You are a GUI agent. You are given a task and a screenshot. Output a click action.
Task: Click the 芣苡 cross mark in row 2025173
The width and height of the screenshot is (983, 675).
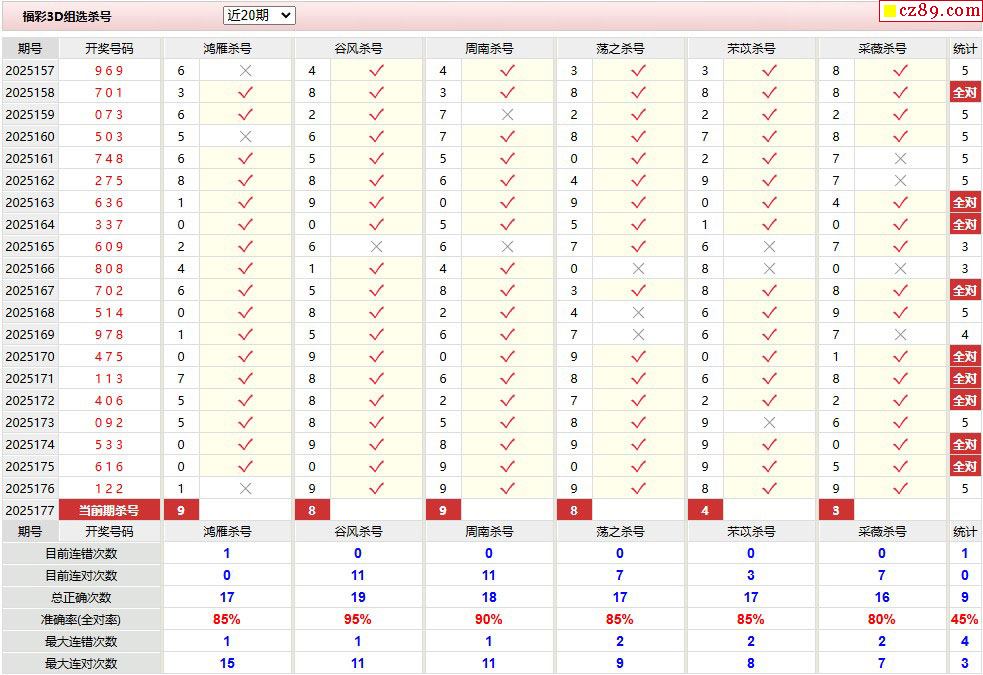770,422
